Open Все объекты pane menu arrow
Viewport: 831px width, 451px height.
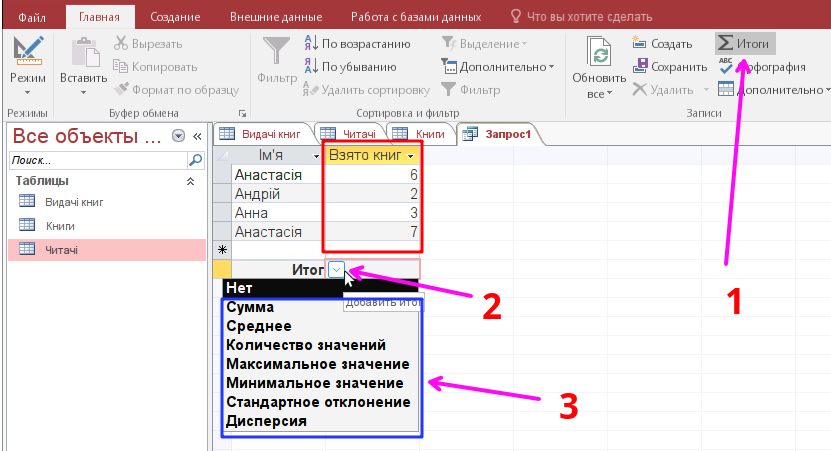(179, 136)
